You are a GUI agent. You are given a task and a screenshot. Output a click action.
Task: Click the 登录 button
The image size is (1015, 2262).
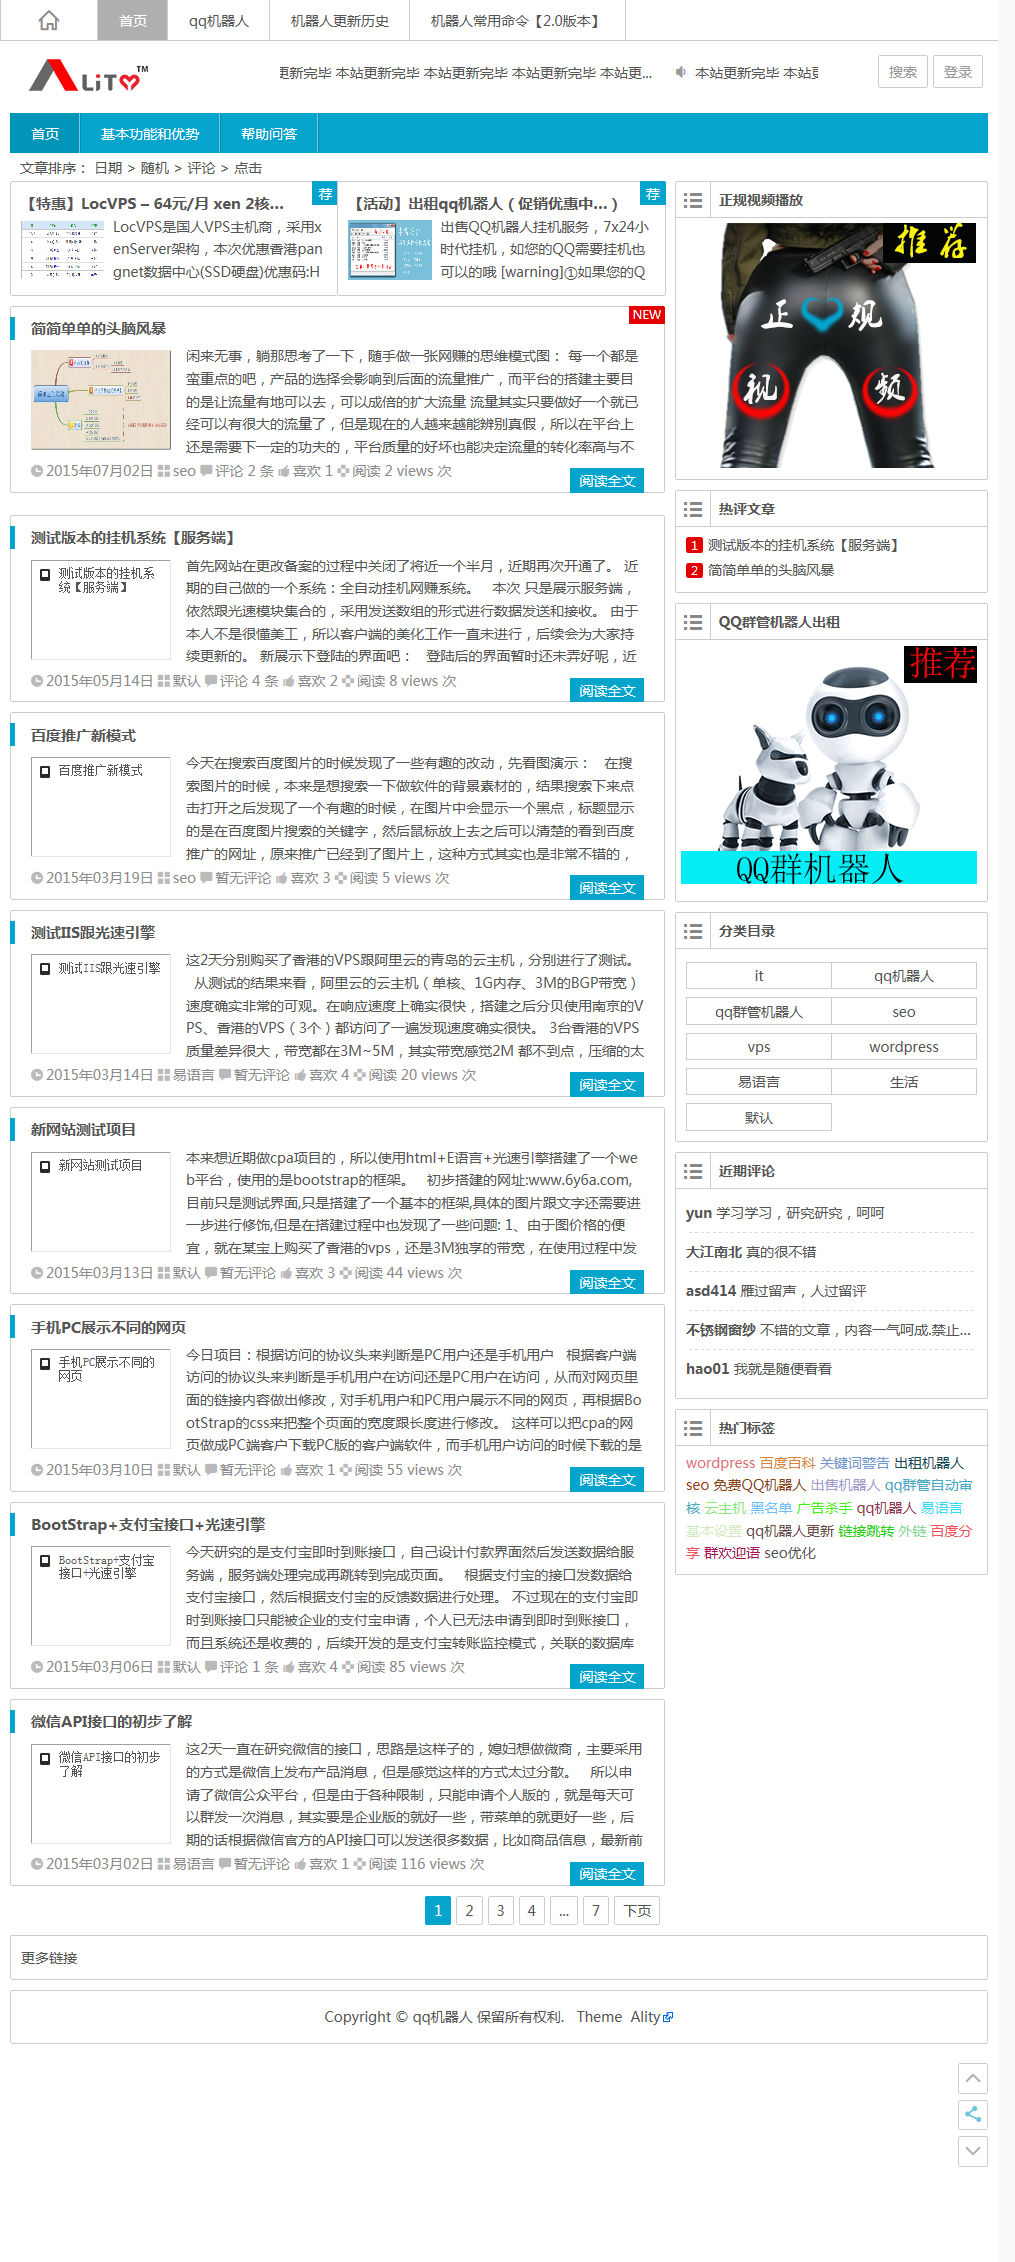(x=958, y=72)
